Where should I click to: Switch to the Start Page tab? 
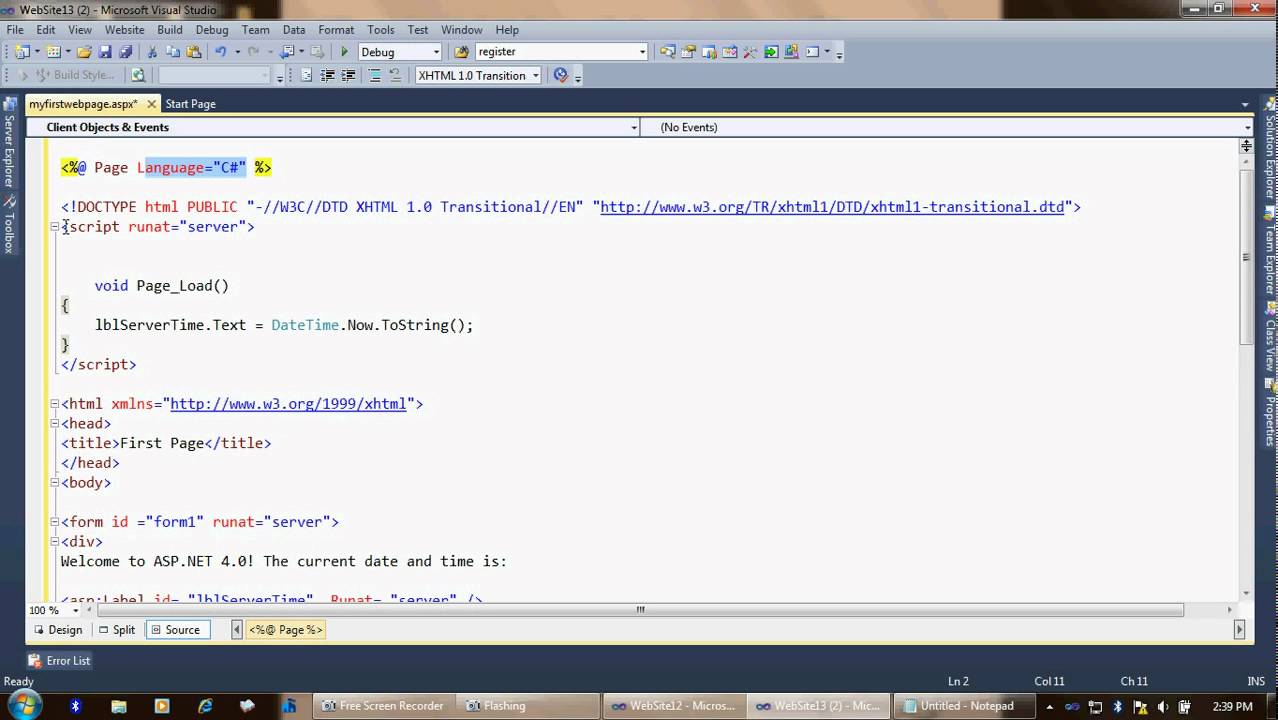point(190,104)
